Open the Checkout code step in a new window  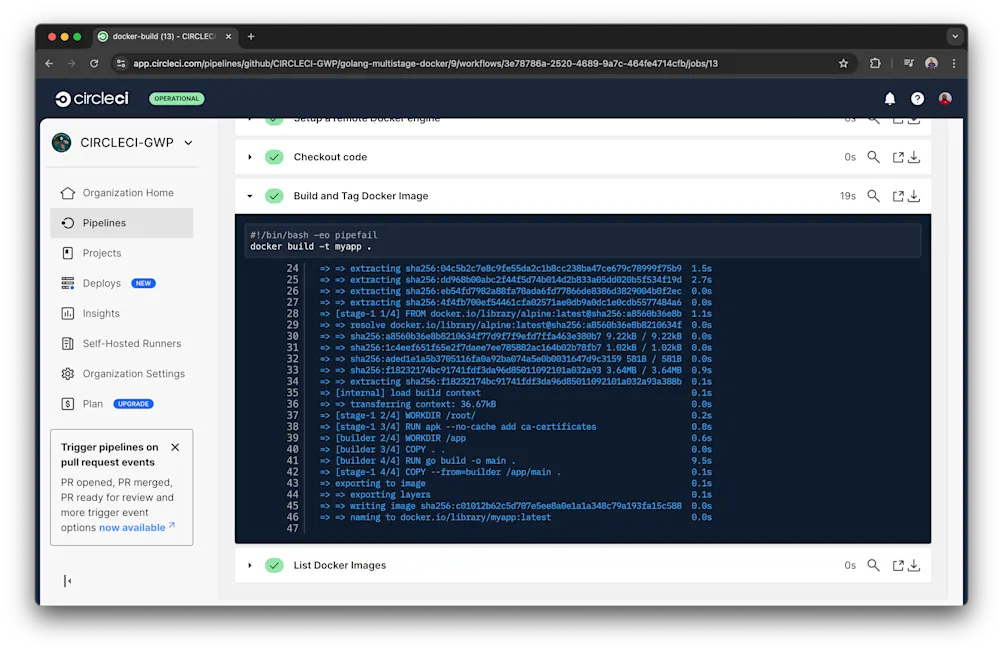892,157
